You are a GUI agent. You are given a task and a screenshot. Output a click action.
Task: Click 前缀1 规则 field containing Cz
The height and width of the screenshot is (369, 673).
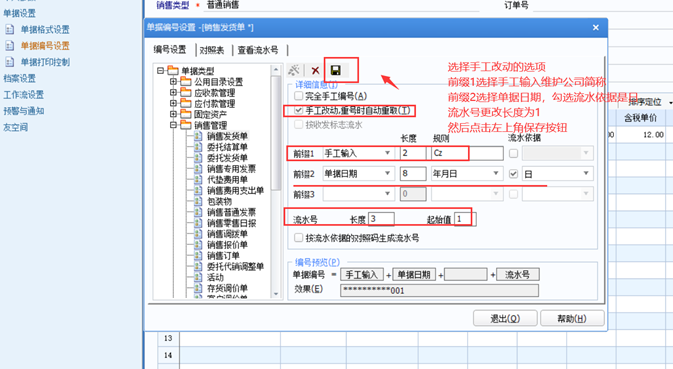[467, 153]
